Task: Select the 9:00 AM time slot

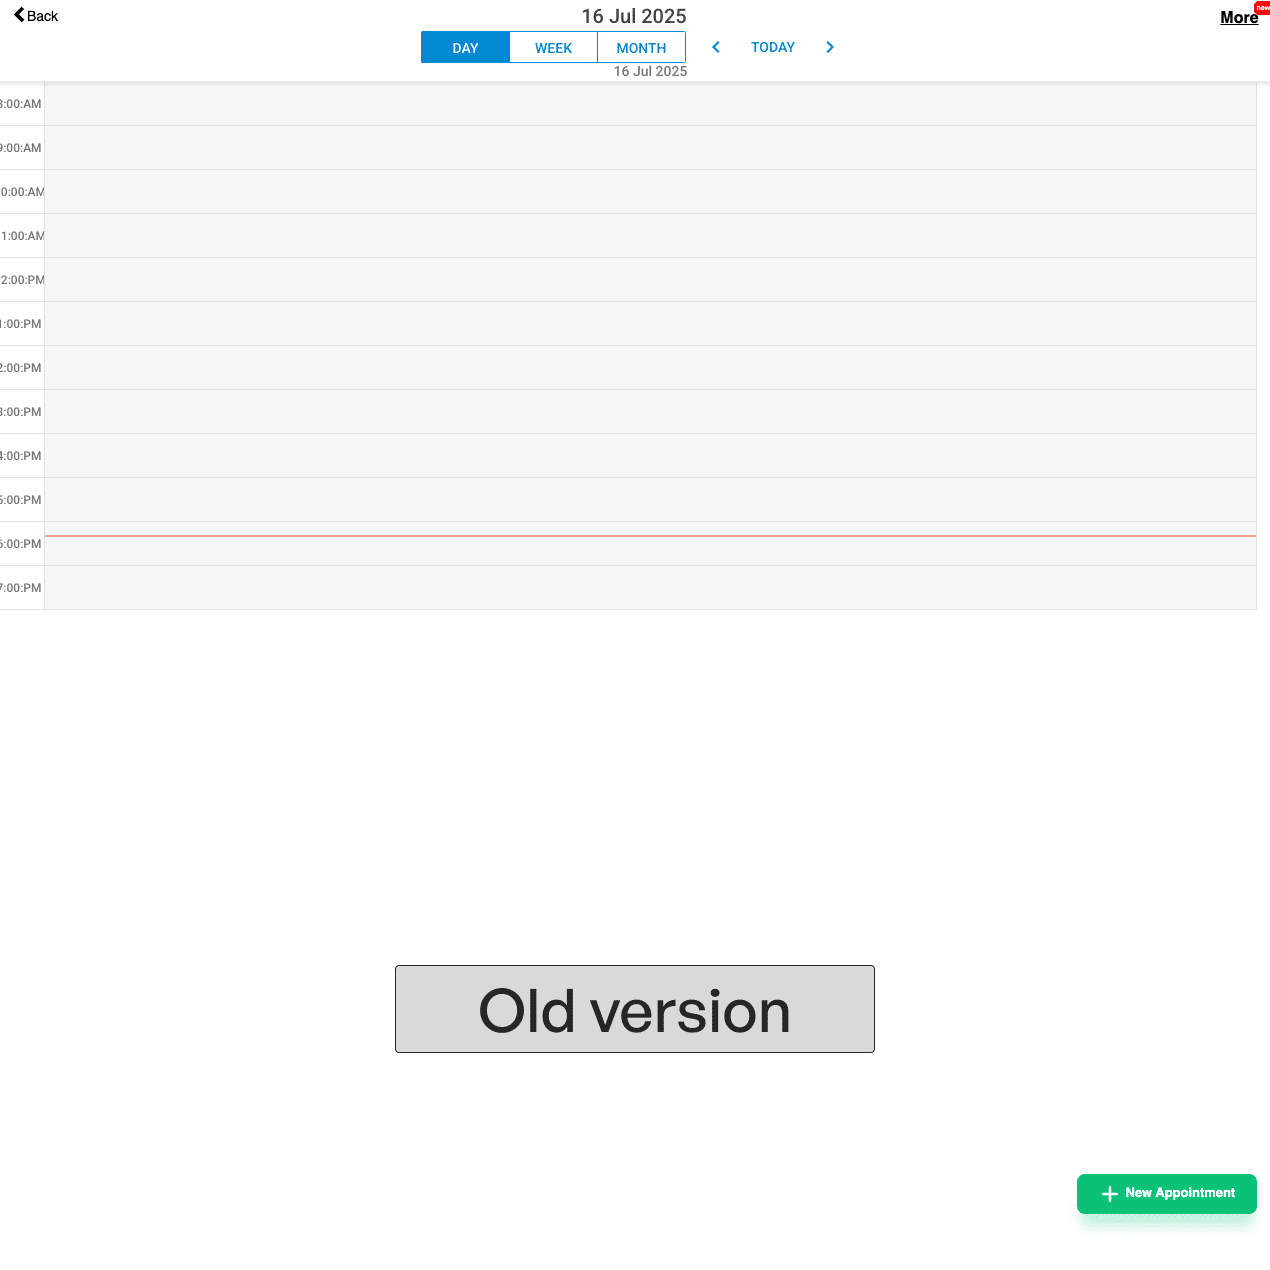Action: click(x=650, y=148)
